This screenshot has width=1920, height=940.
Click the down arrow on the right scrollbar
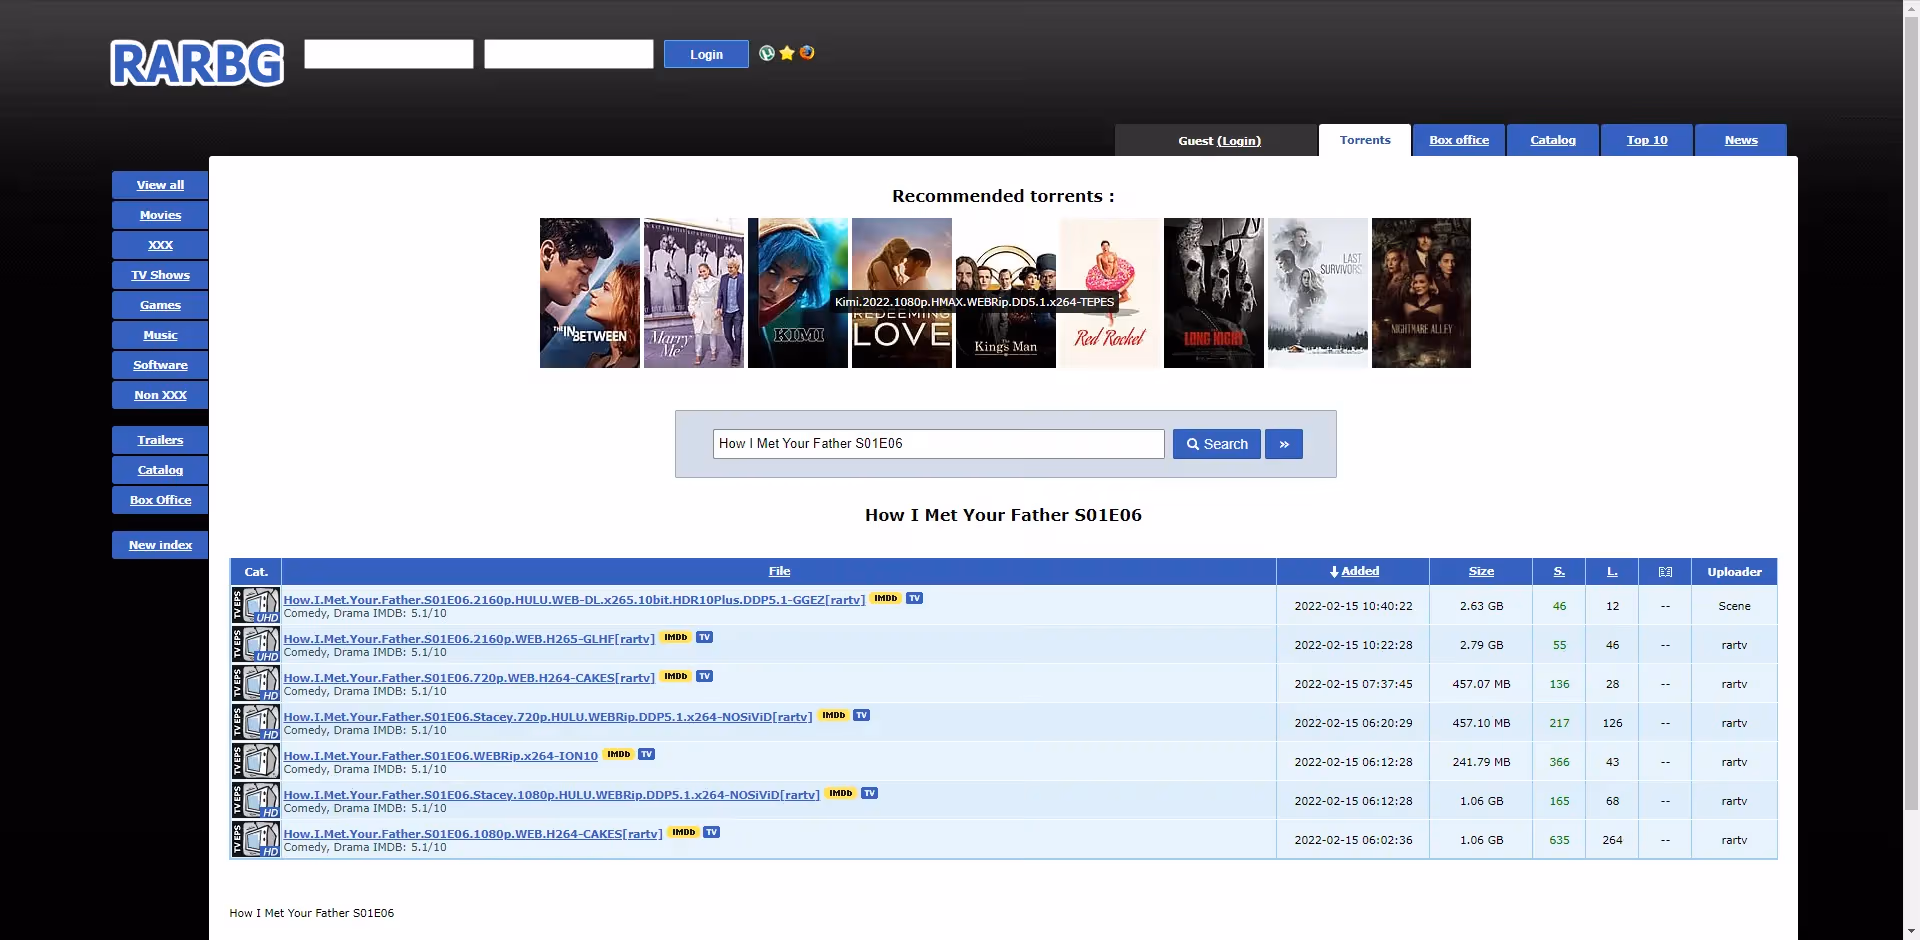click(1909, 931)
